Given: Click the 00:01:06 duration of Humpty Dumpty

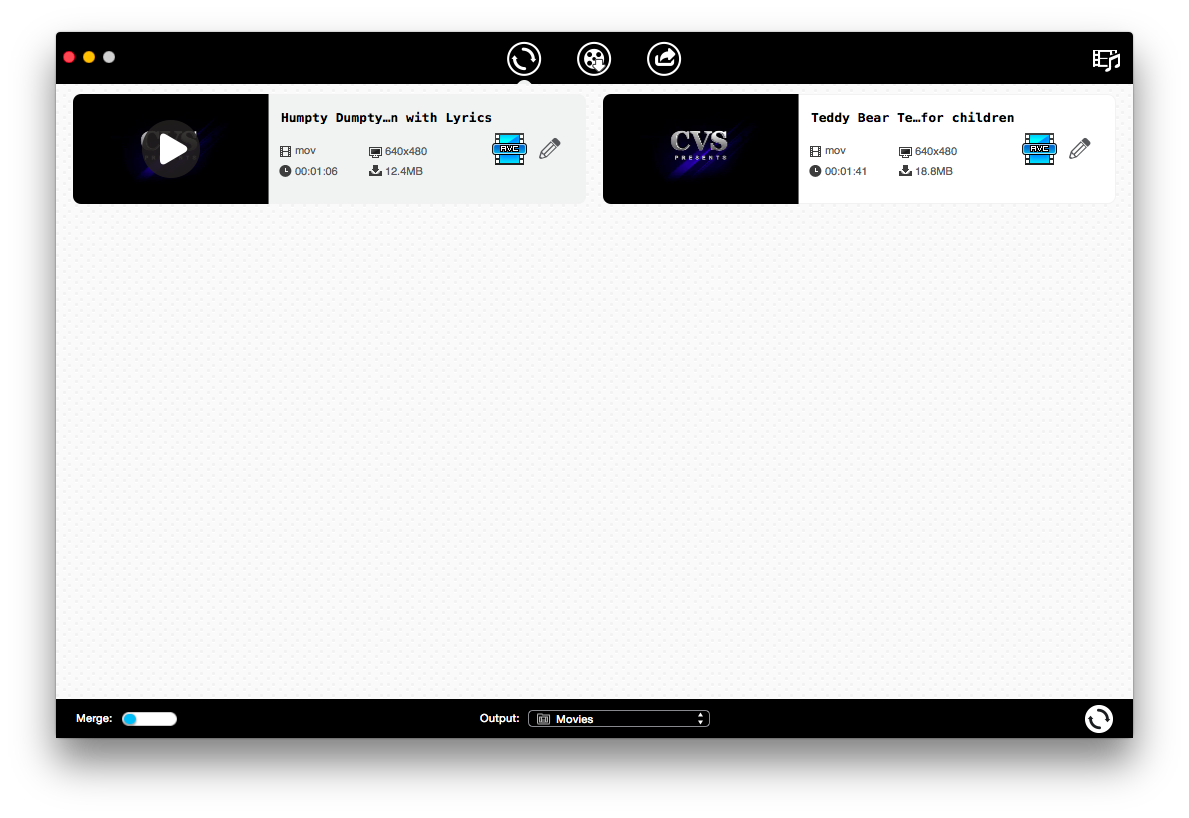Looking at the screenshot, I should tap(316, 171).
